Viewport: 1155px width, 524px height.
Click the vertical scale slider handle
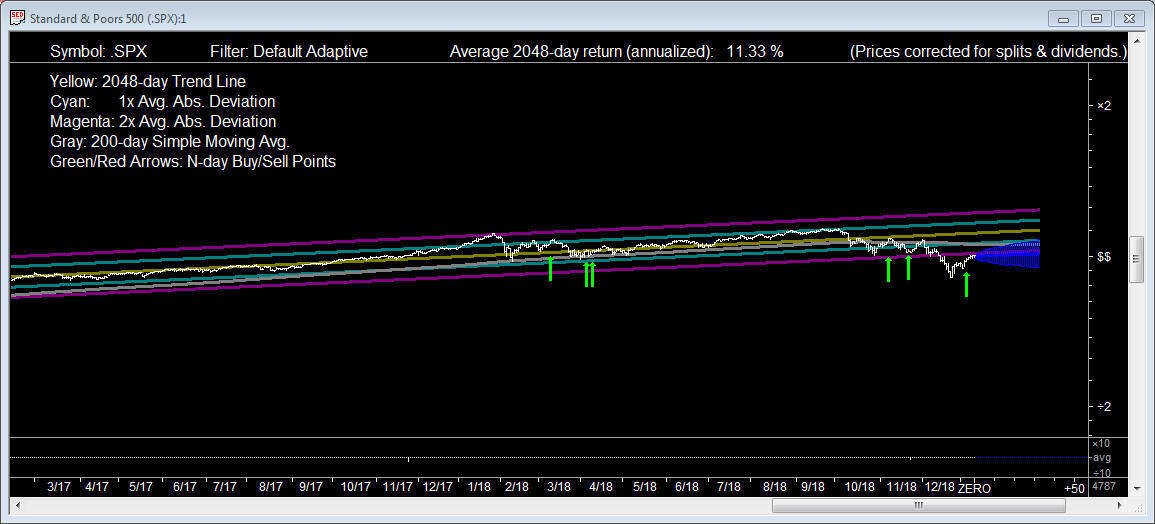pyautogui.click(x=1137, y=259)
